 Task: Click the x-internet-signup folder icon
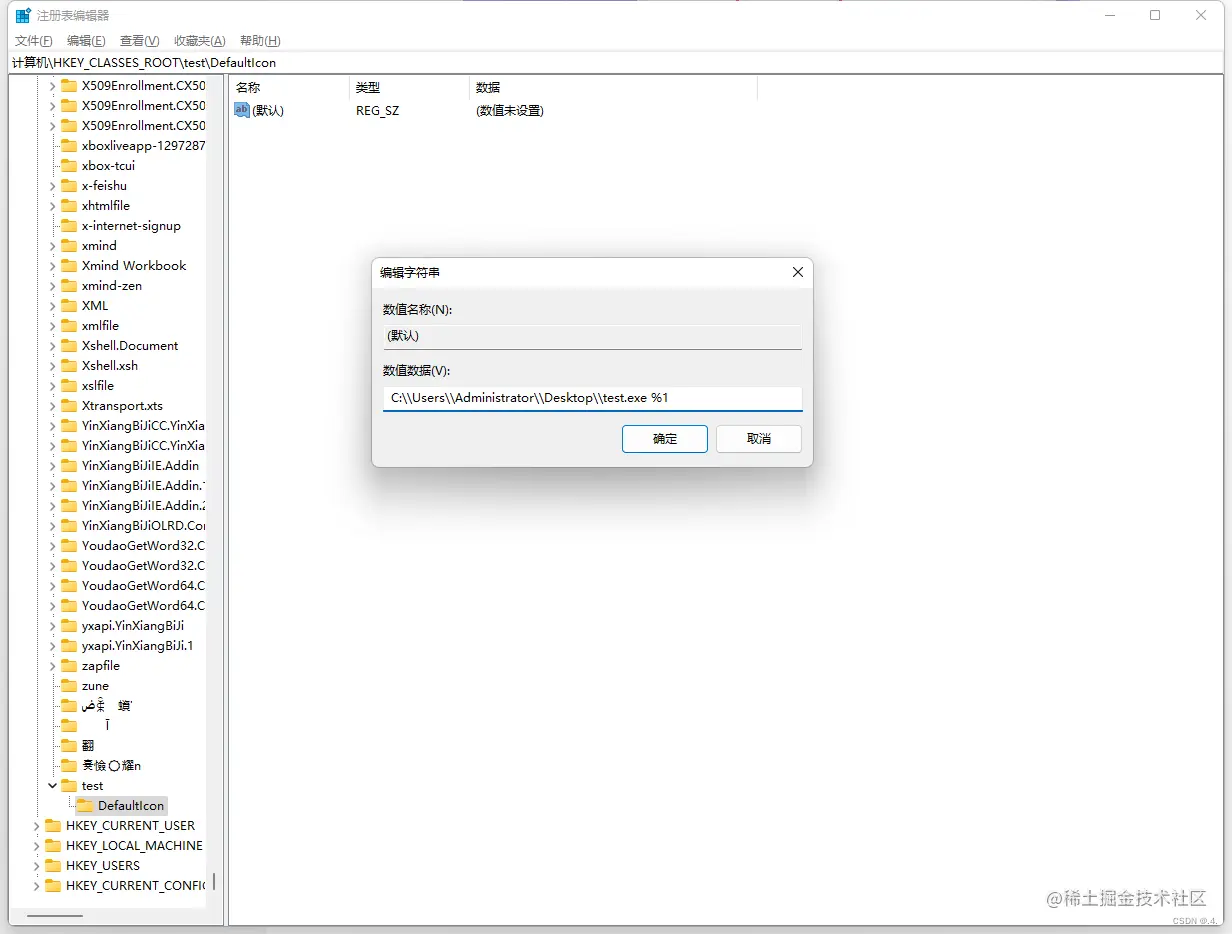[x=69, y=226]
